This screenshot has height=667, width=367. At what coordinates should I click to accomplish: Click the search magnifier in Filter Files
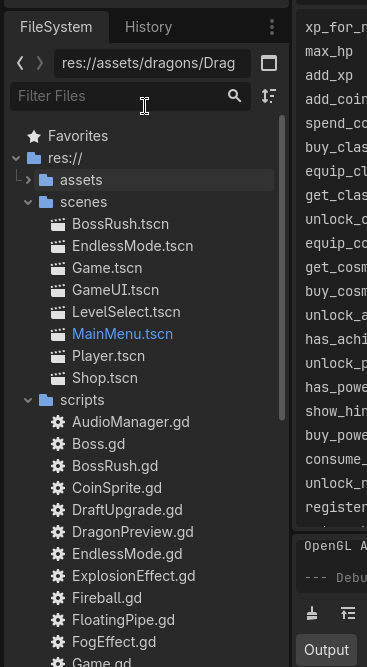click(x=234, y=96)
